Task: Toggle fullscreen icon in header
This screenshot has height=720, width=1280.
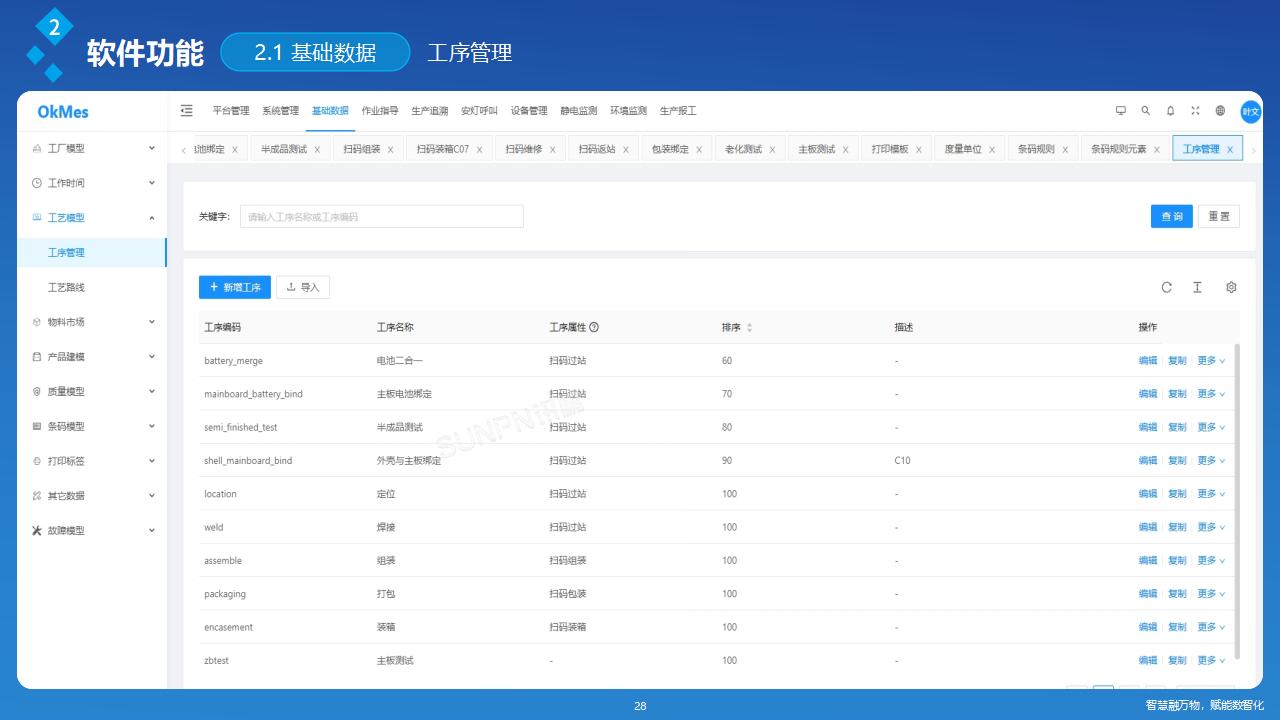Action: point(1195,111)
